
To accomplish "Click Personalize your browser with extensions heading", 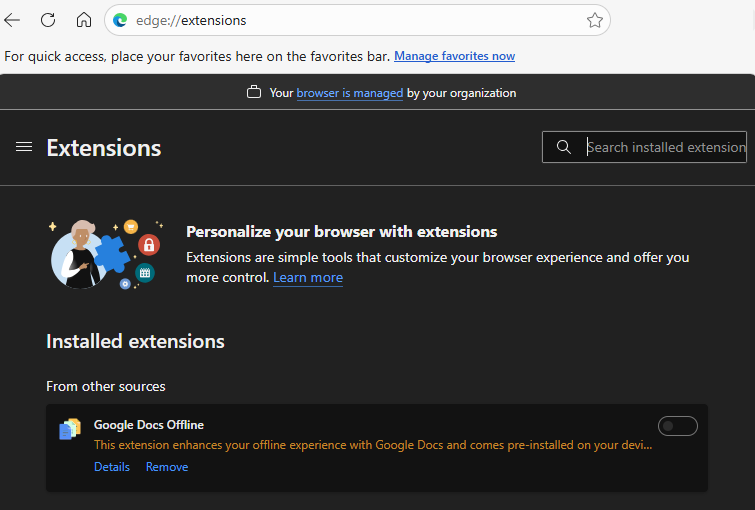I will click(342, 232).
